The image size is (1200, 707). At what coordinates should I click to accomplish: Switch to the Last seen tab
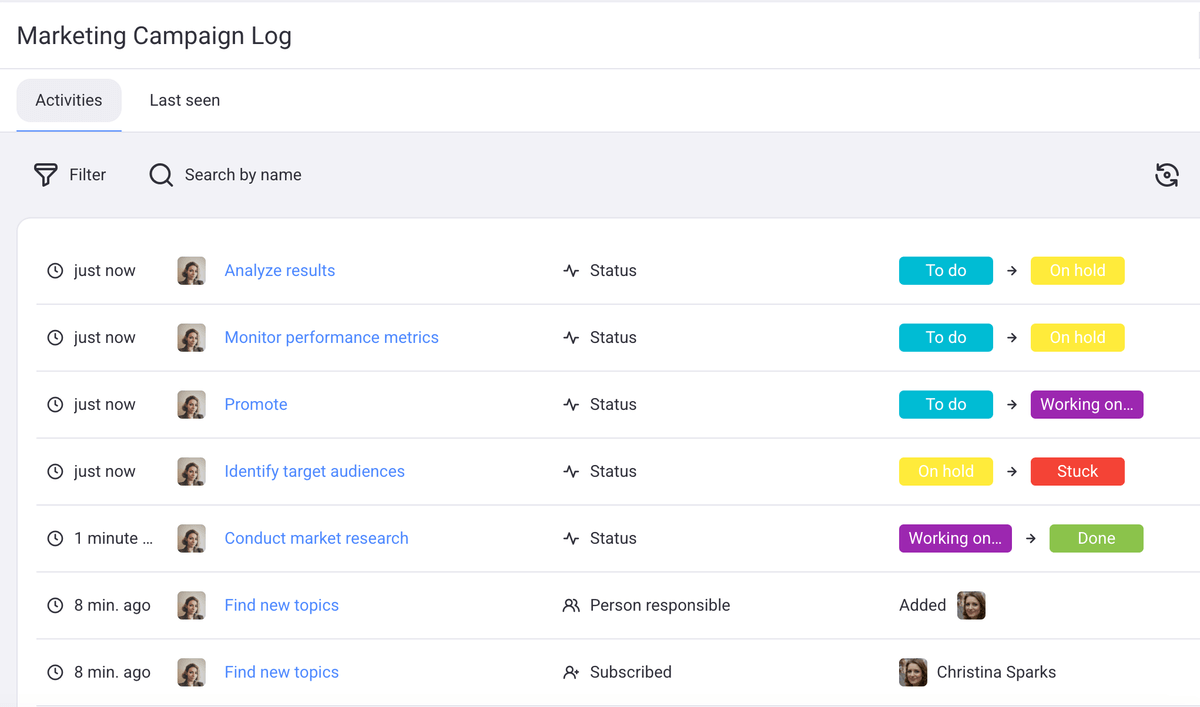point(185,100)
